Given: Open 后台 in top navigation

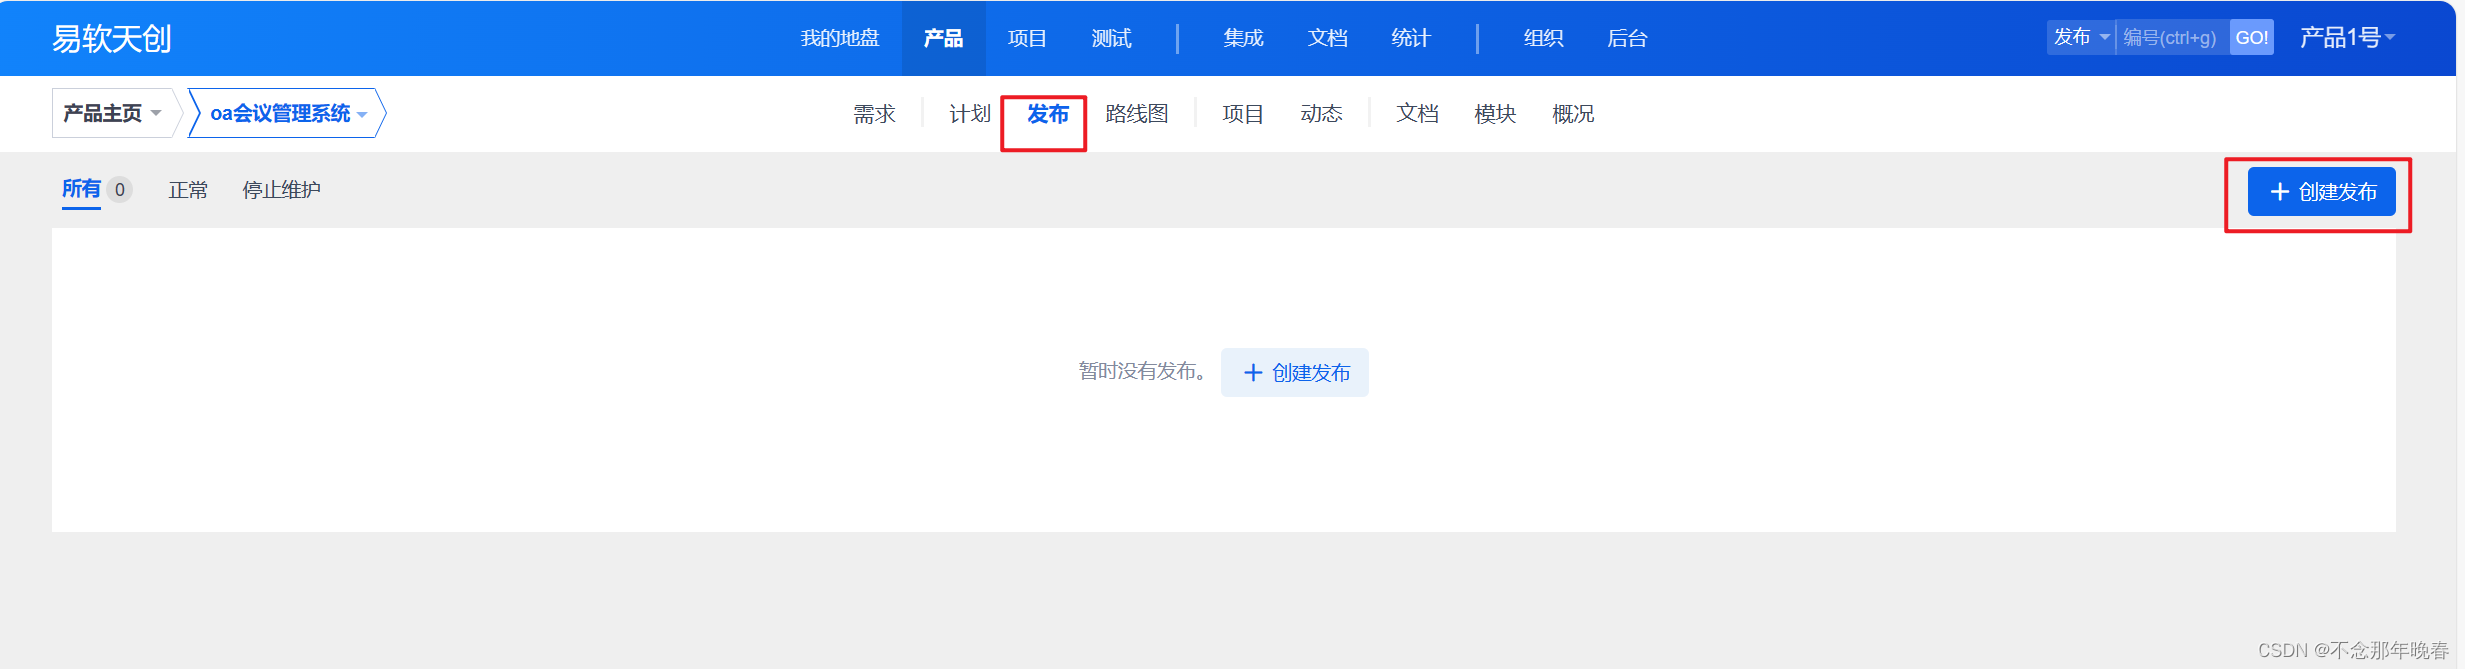Looking at the screenshot, I should tap(1627, 38).
